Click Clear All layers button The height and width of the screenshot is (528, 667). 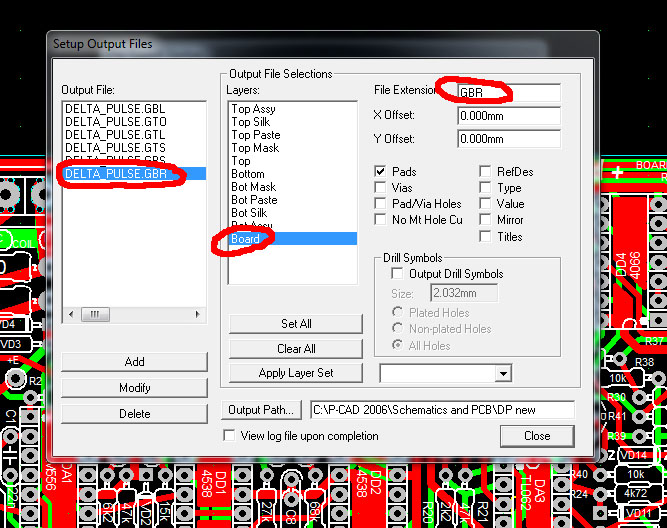click(296, 348)
